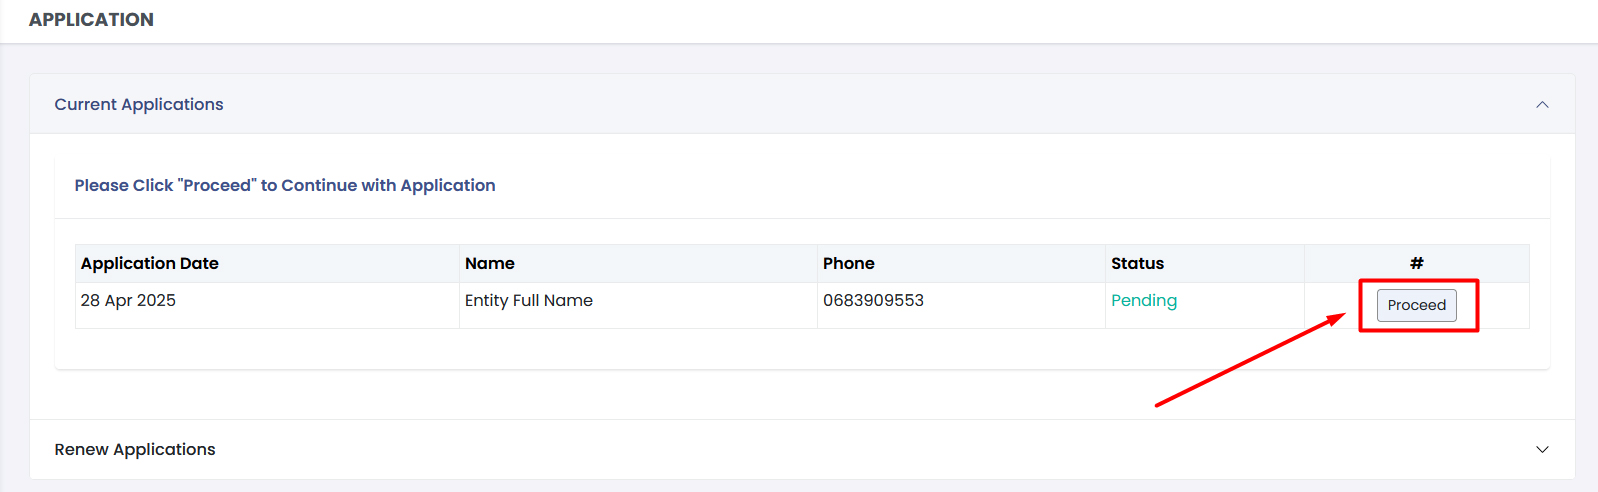Open the Renew Applications accordion title
This screenshot has width=1598, height=492.
pos(135,449)
